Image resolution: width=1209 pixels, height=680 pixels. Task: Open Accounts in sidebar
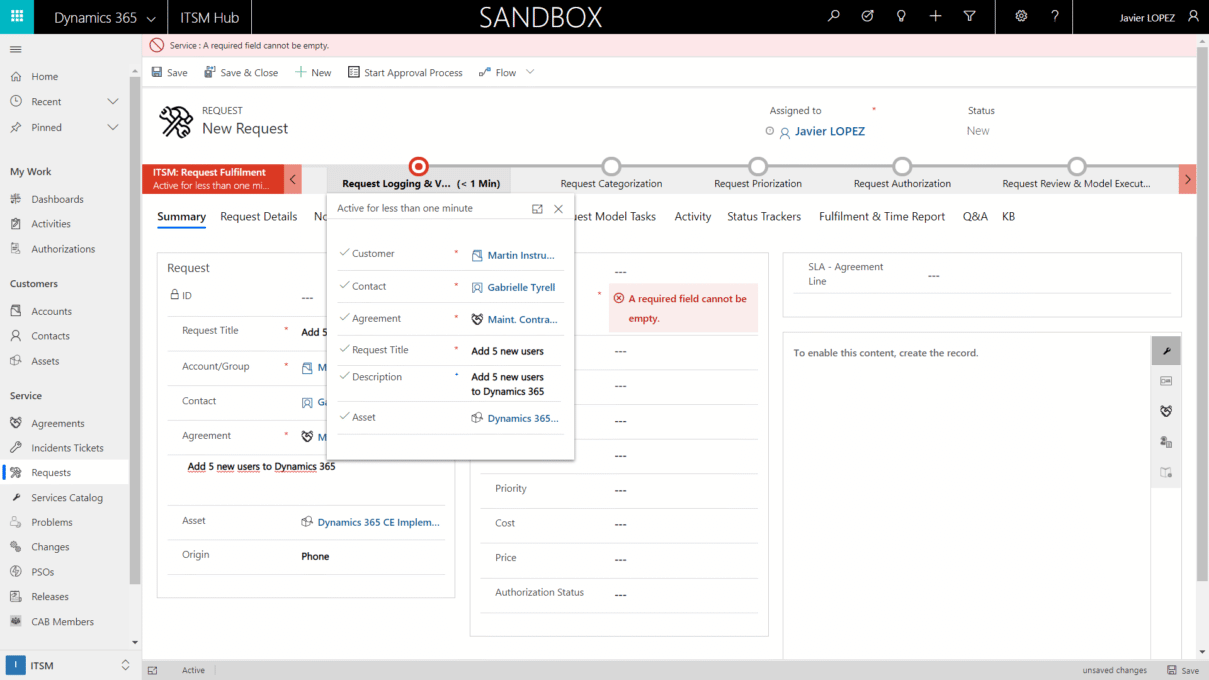pos(51,311)
